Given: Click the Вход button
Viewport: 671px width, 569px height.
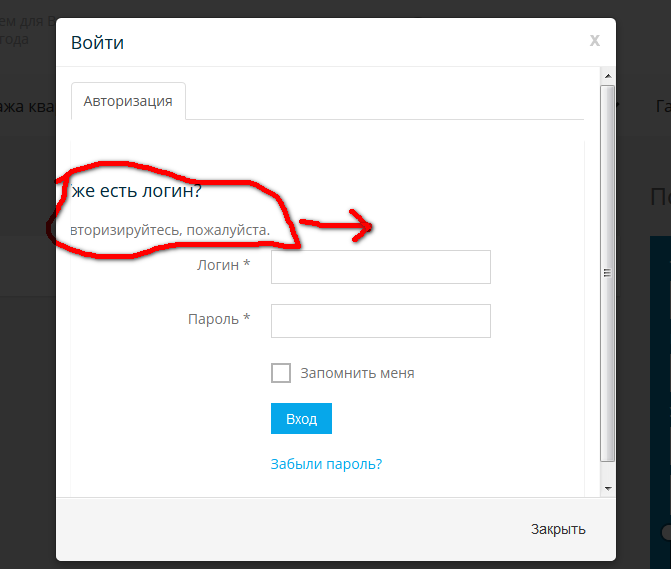Looking at the screenshot, I should (x=301, y=418).
